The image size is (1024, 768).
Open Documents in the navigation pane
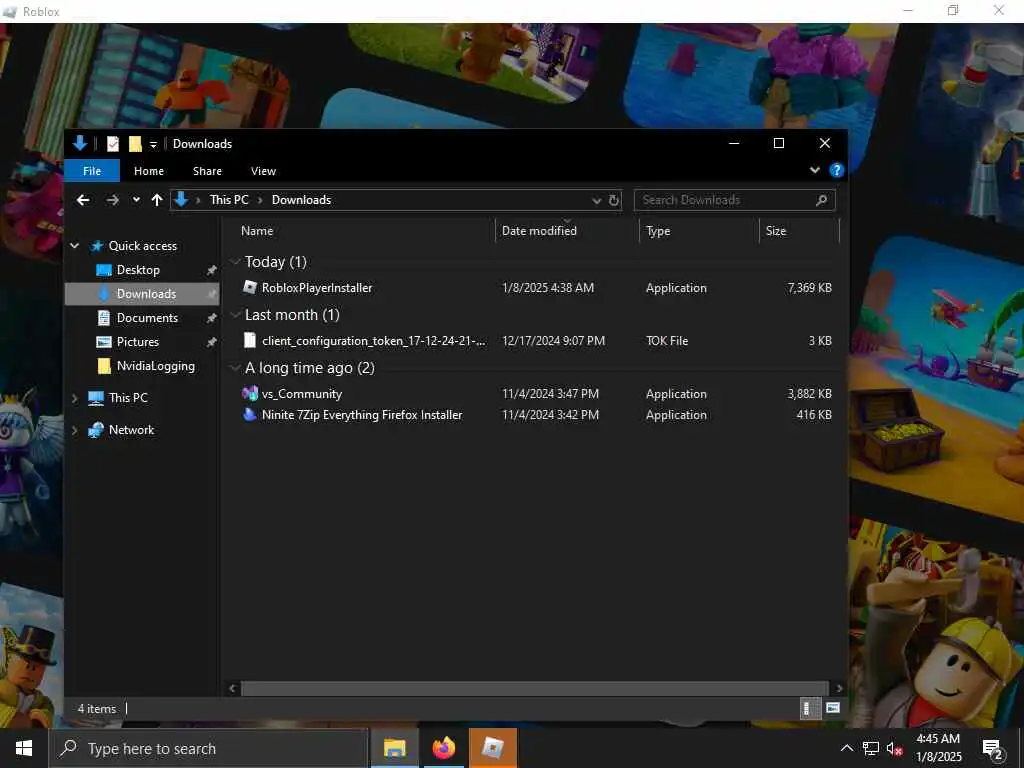[147, 318]
